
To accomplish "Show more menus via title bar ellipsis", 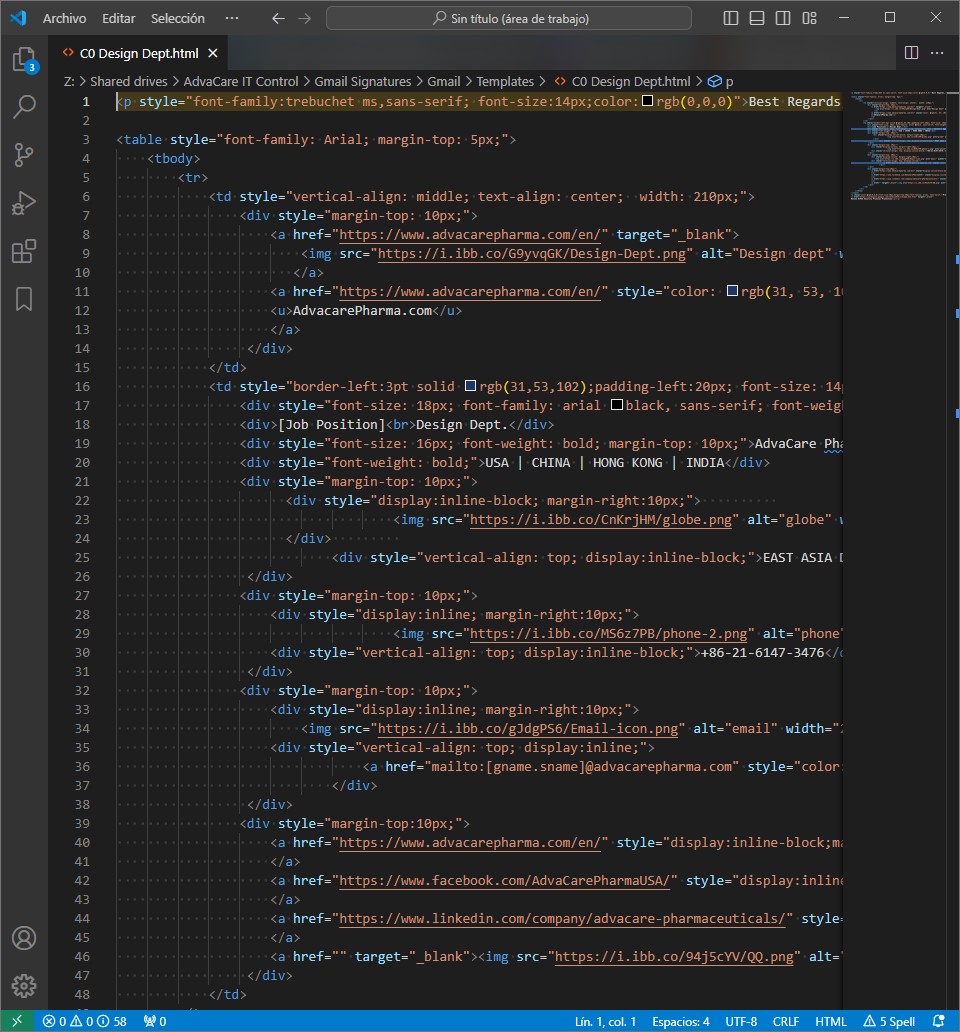I will point(232,18).
